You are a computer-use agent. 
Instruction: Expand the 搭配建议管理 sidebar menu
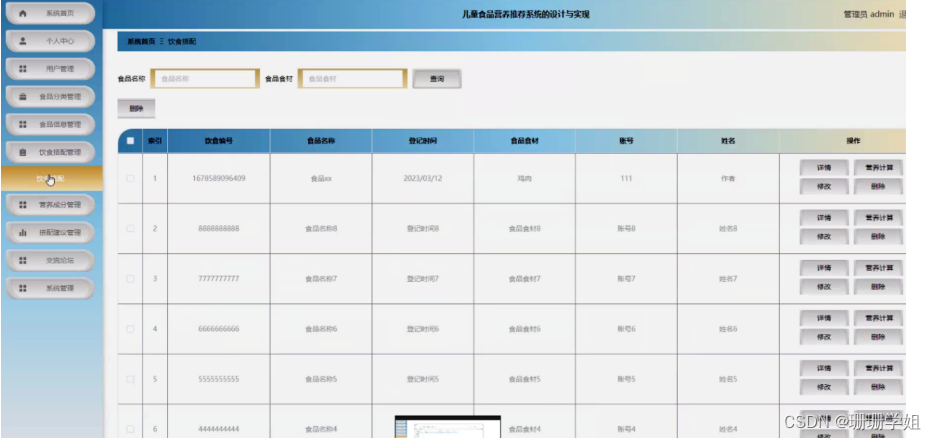click(x=51, y=233)
